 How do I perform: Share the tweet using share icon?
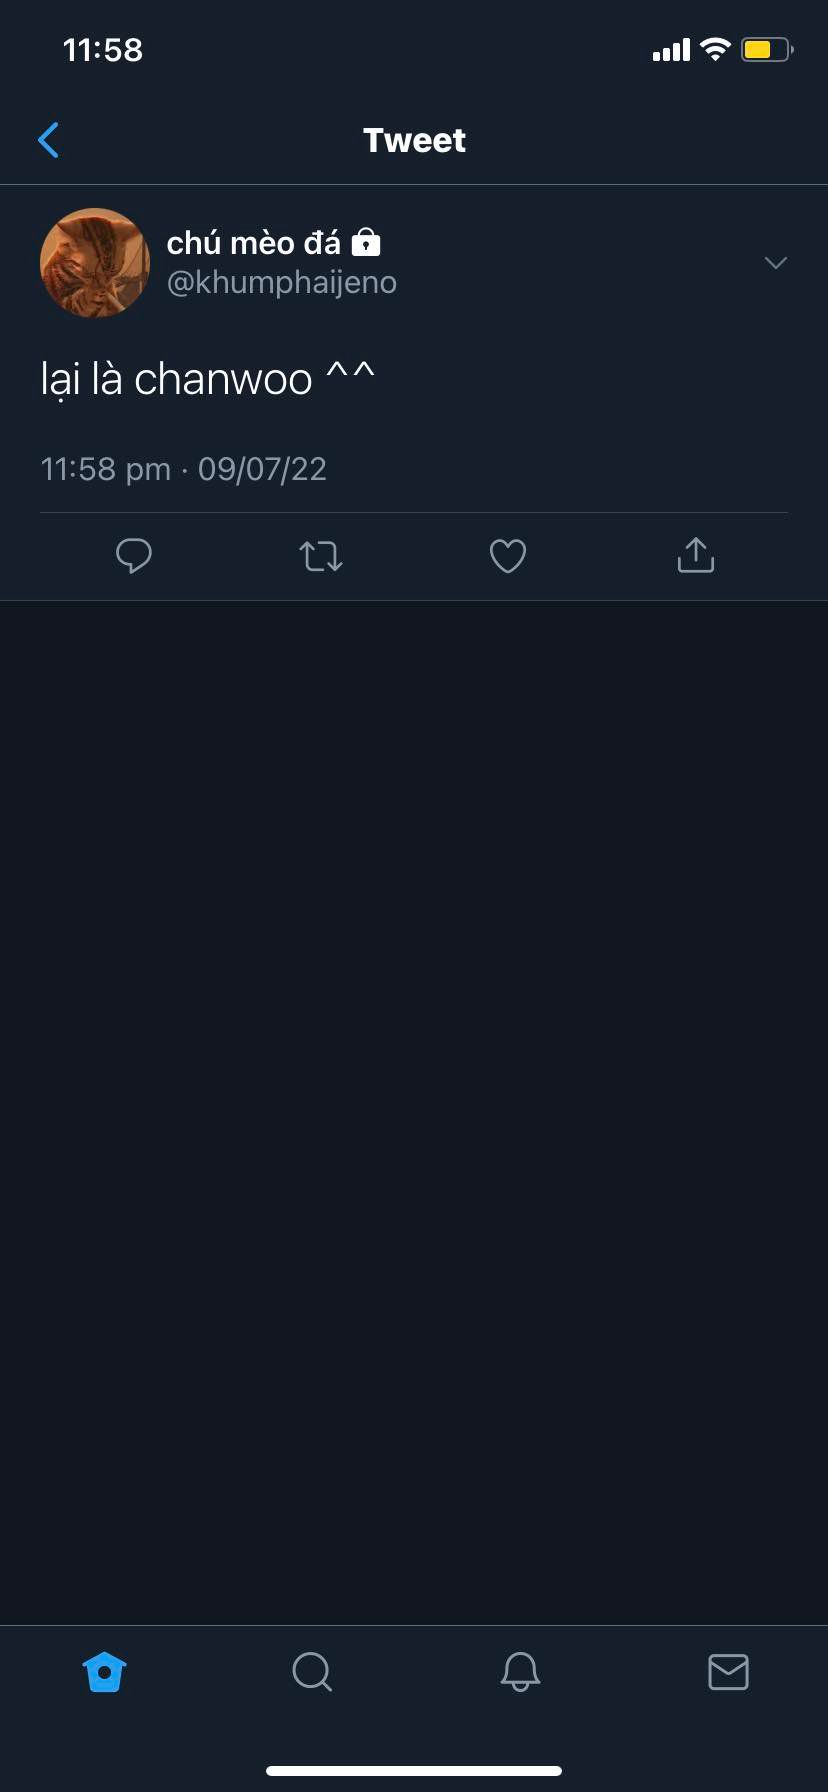pos(695,555)
